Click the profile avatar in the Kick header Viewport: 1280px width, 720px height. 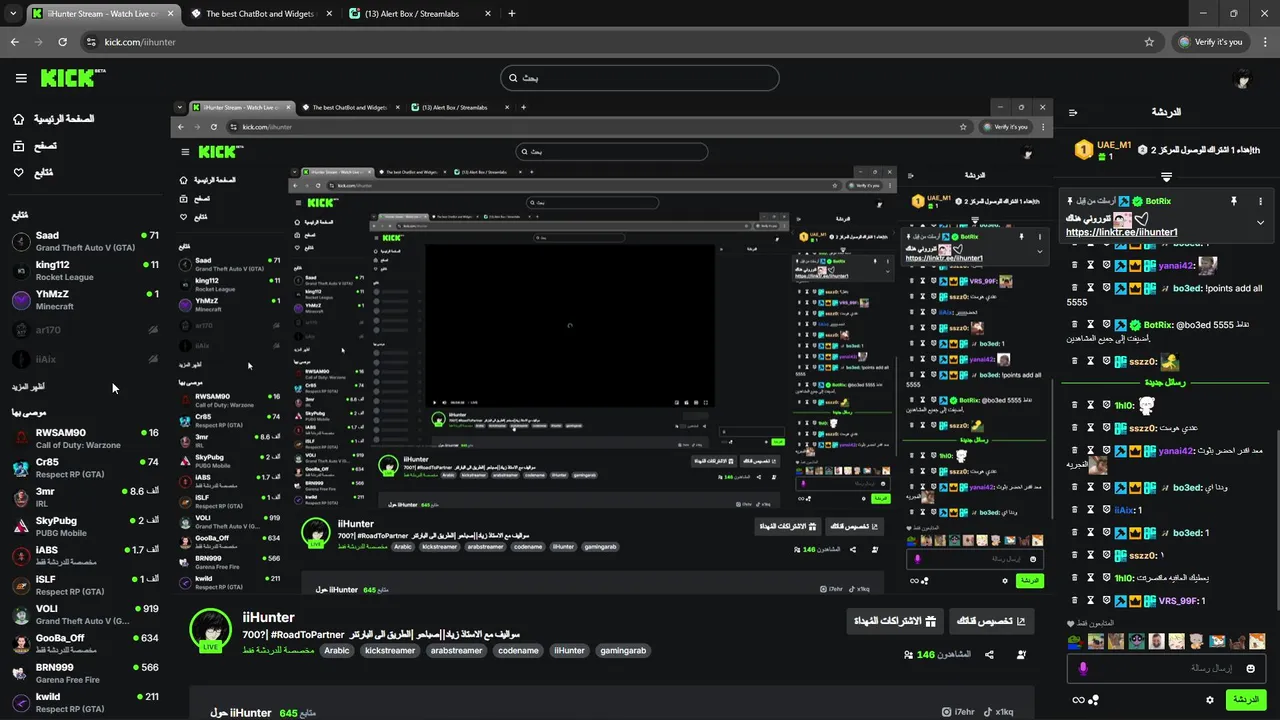1243,79
